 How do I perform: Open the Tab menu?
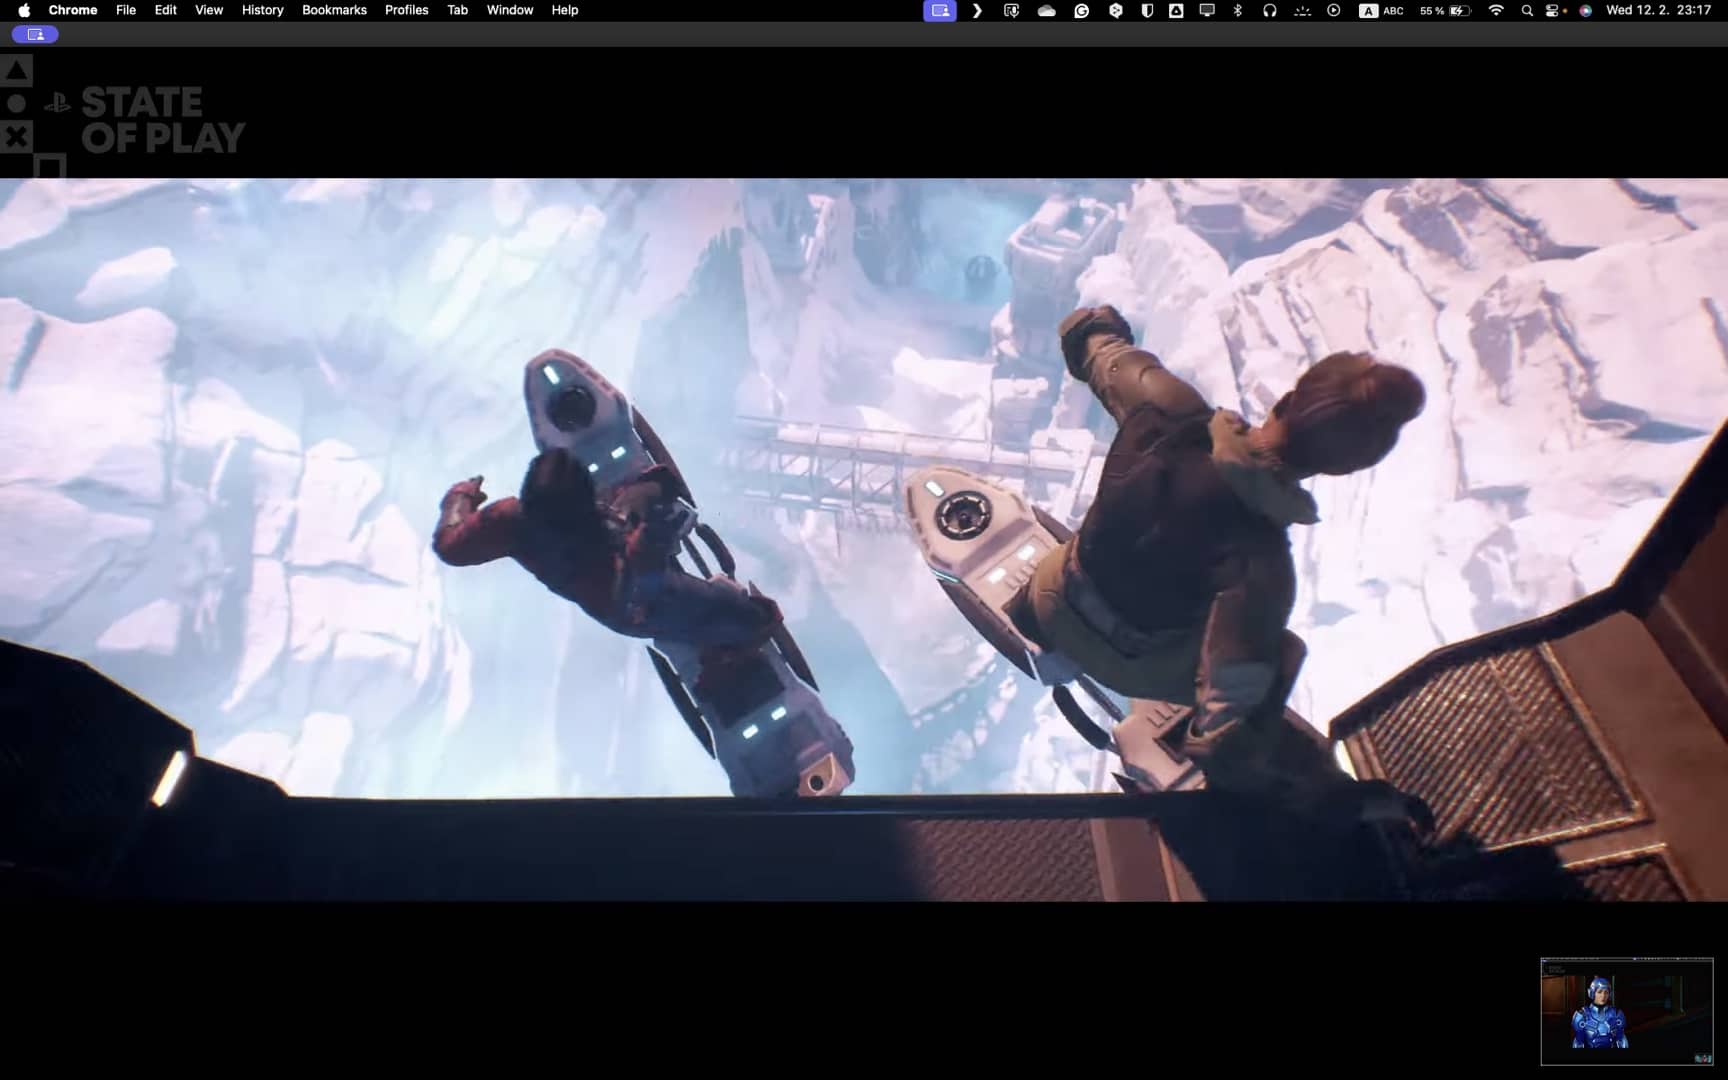[457, 10]
